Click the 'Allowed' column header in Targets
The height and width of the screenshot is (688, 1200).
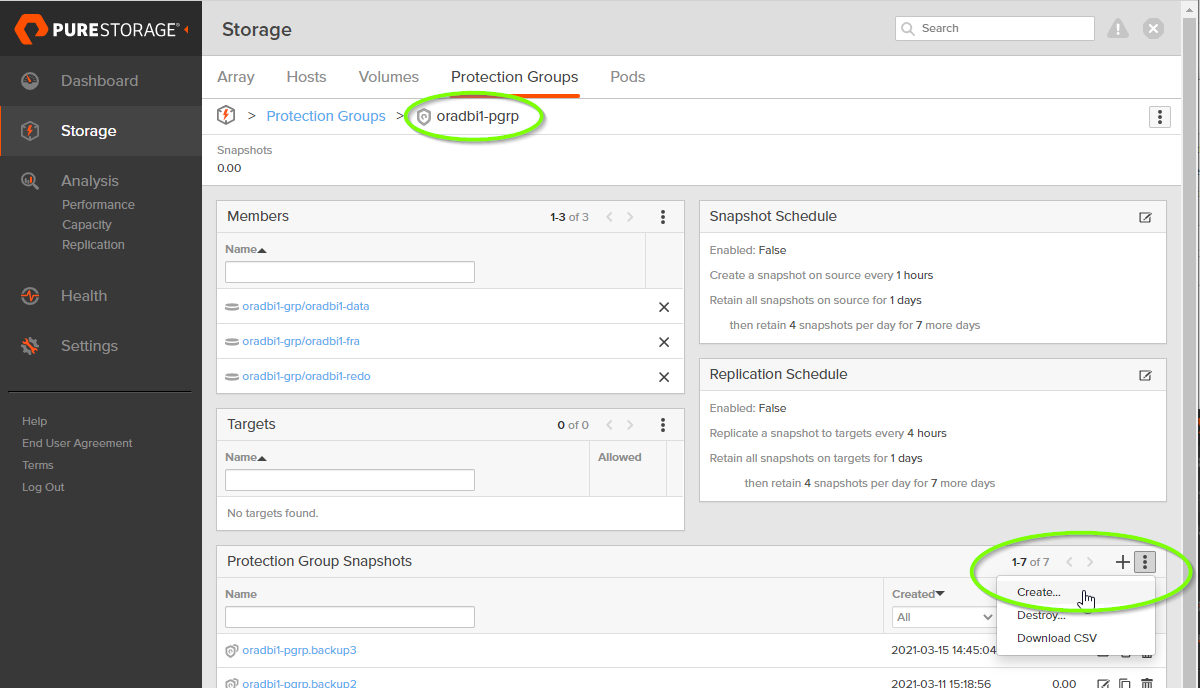(620, 457)
